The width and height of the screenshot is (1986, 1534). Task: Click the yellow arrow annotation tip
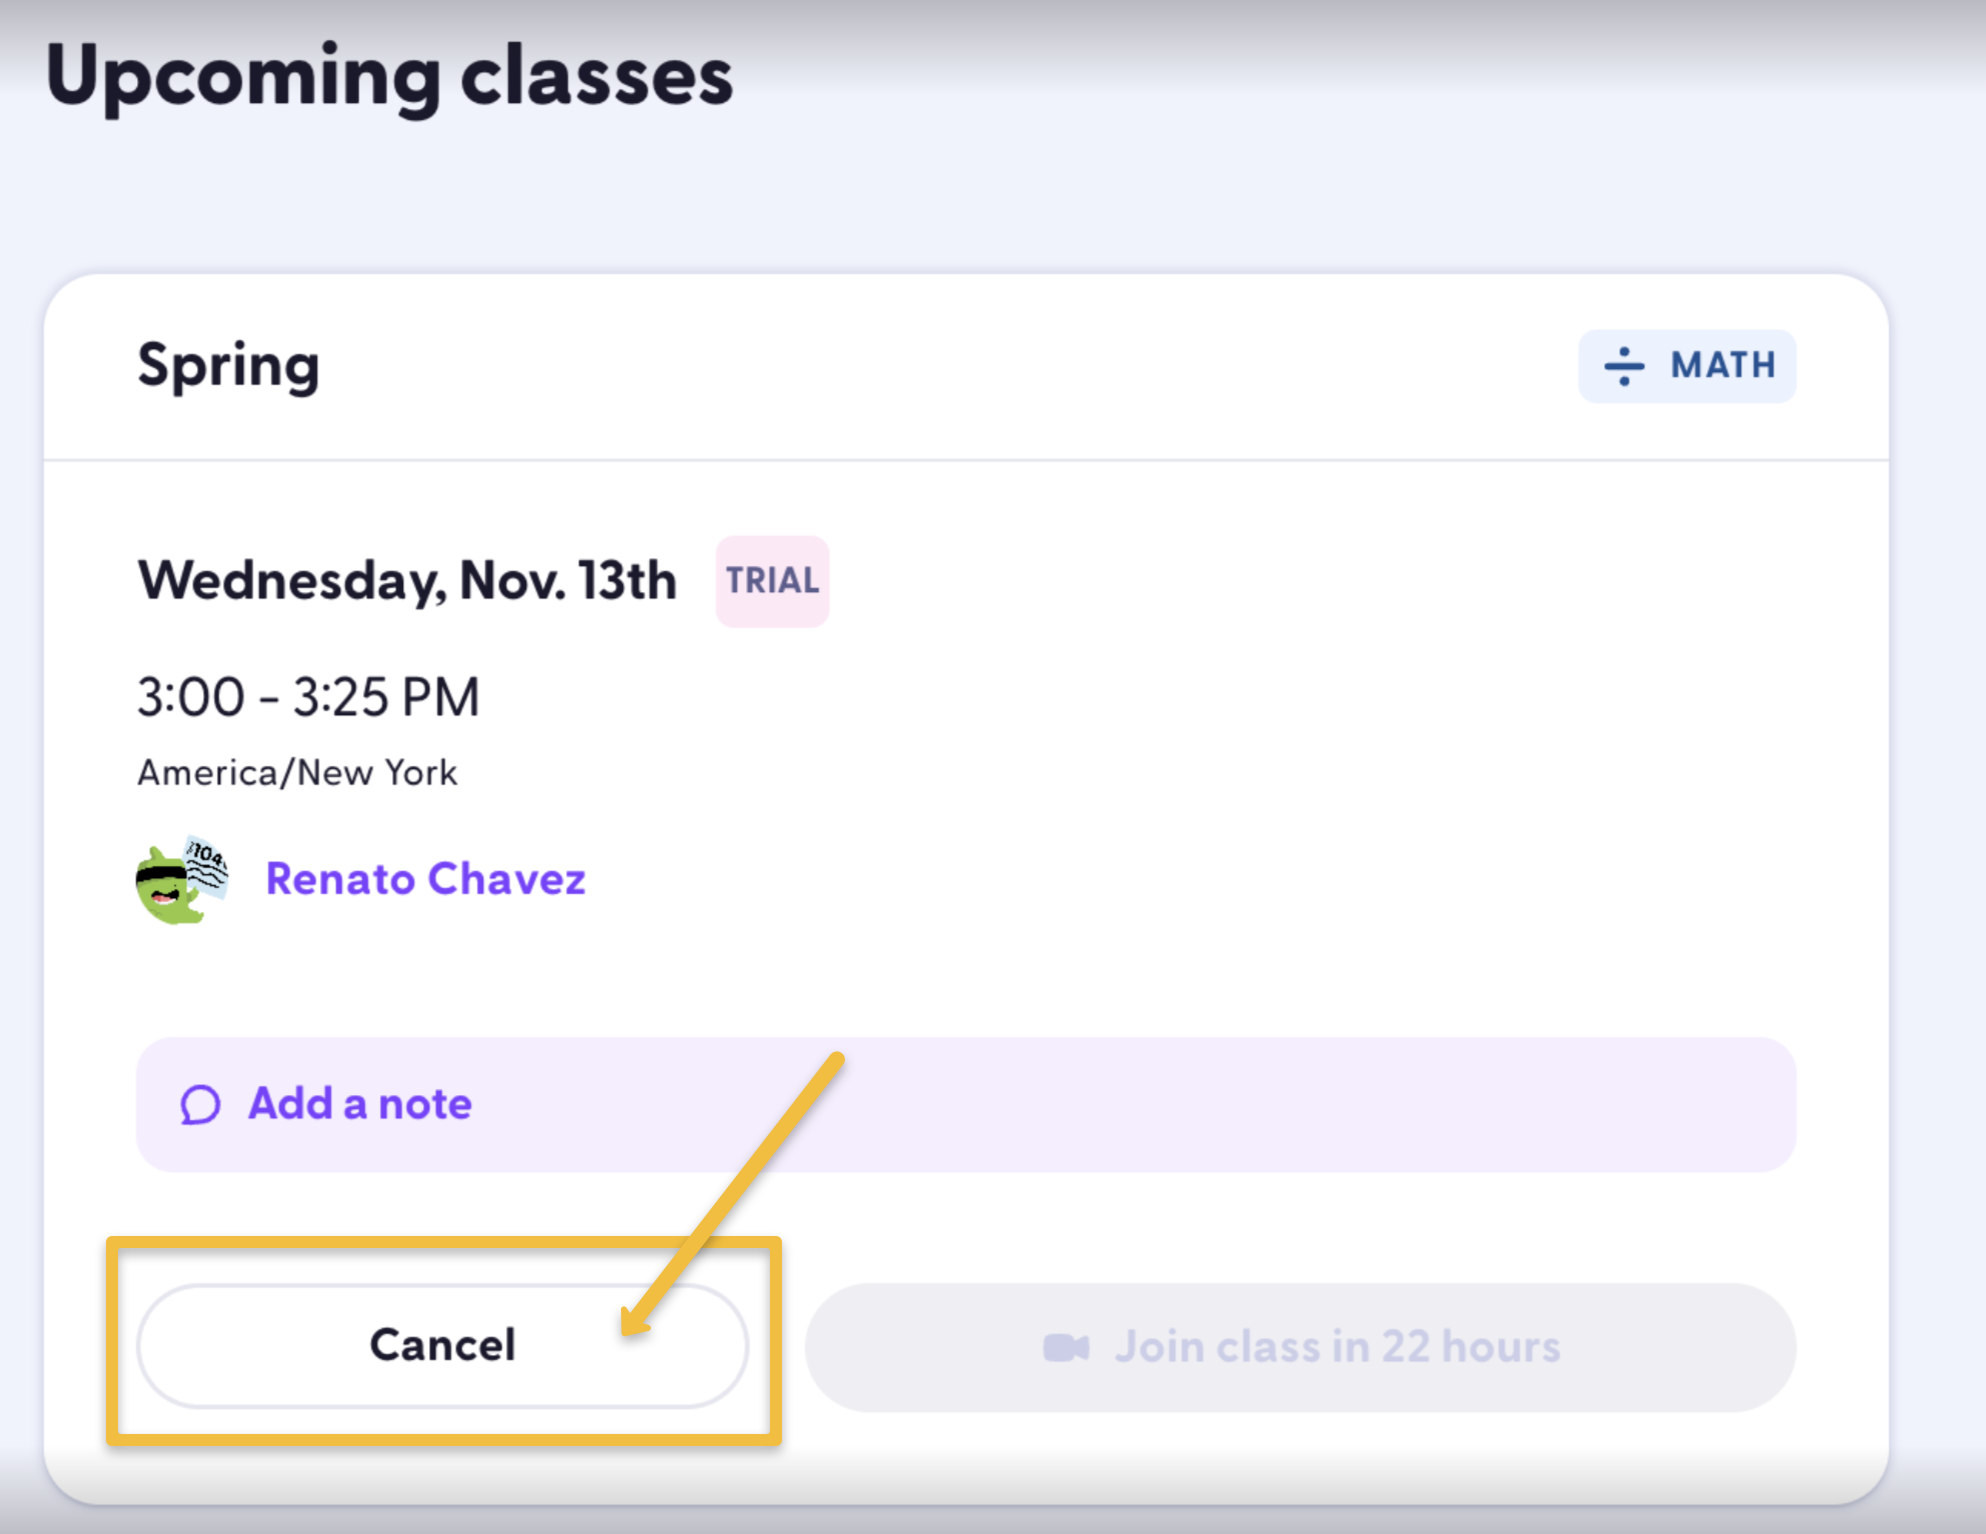(626, 1330)
